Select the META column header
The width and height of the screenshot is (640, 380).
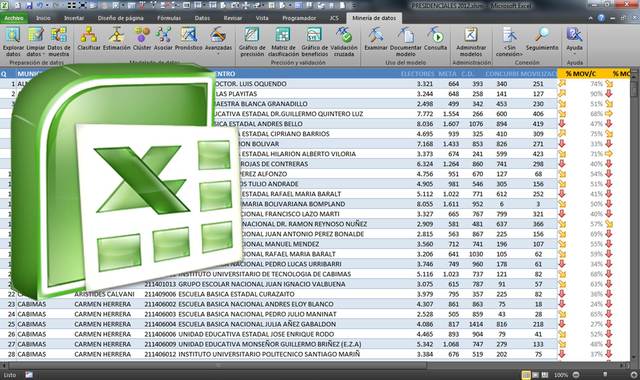pyautogui.click(x=447, y=74)
